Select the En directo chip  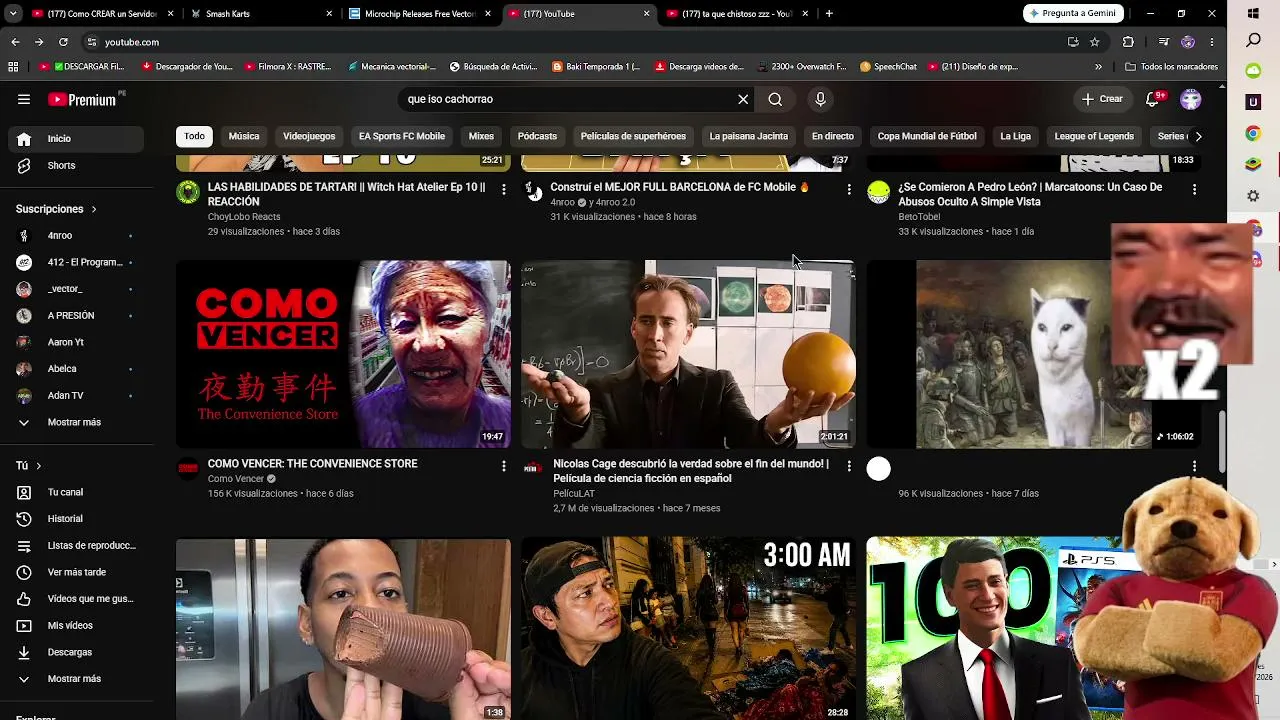pos(833,136)
